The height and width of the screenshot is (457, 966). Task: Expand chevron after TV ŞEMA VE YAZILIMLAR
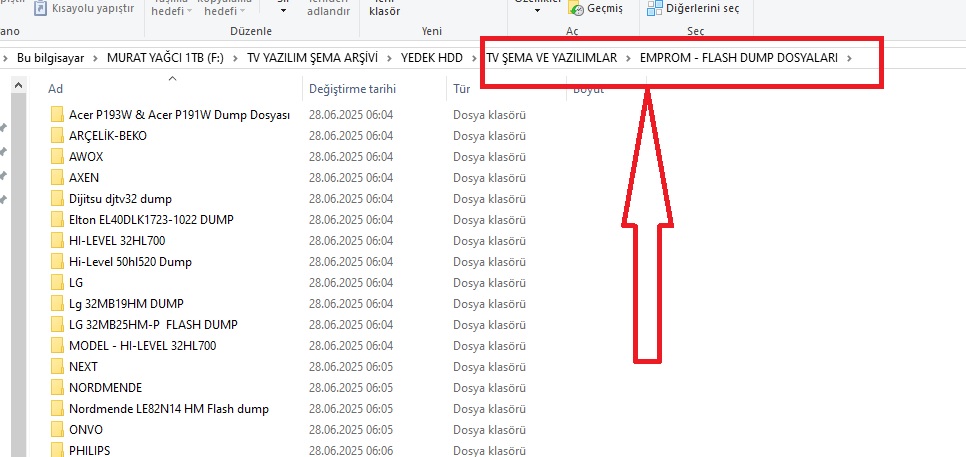point(628,59)
